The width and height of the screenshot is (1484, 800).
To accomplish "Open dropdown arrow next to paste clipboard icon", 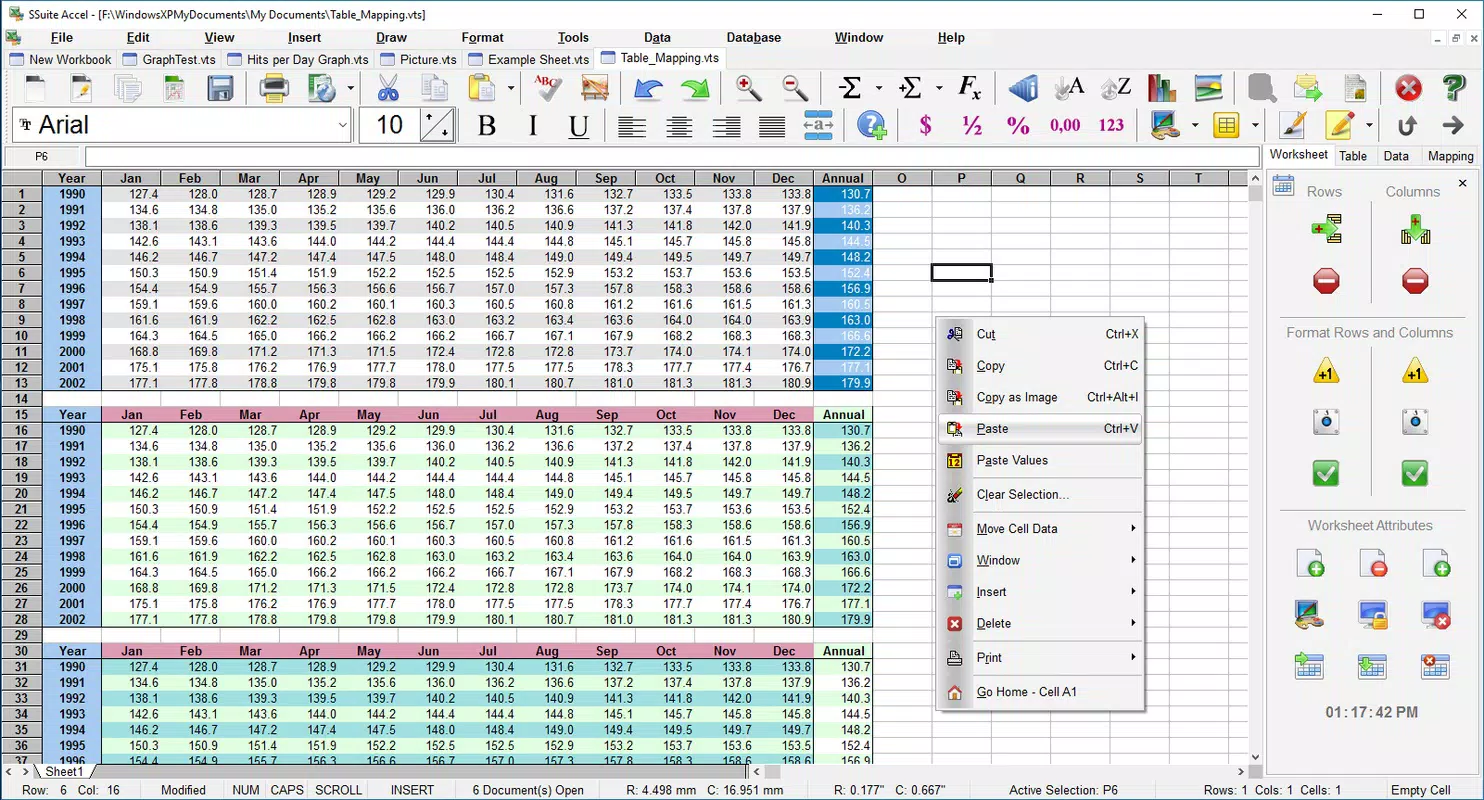I will coord(511,89).
